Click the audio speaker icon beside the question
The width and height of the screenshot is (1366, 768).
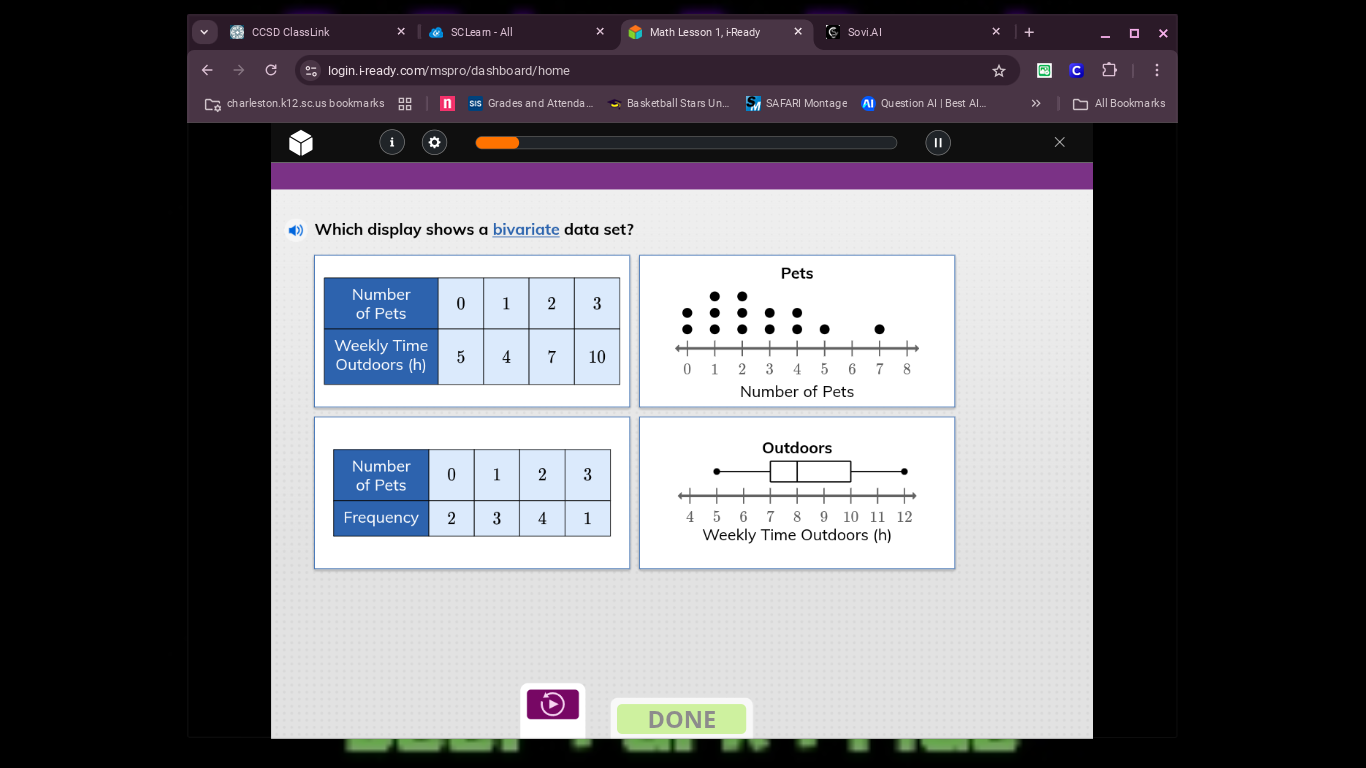pos(295,230)
